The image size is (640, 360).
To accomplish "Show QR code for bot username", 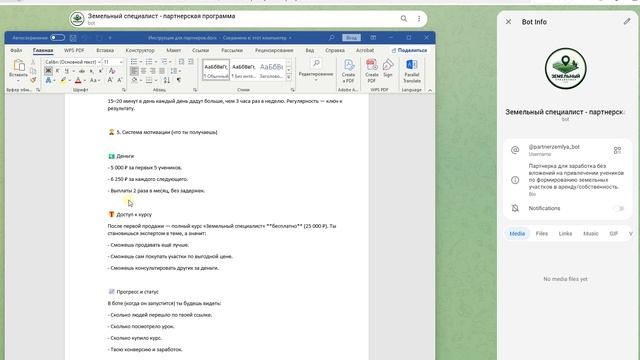I will (617, 150).
